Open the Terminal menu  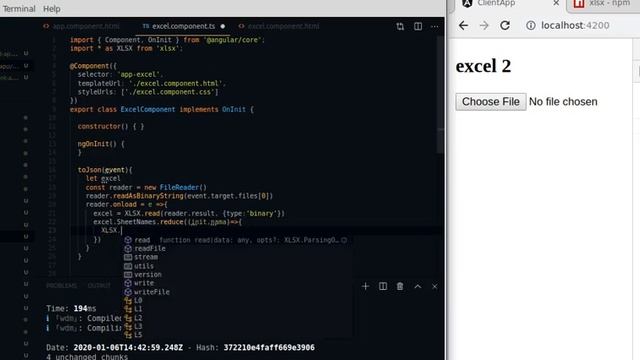(19, 9)
